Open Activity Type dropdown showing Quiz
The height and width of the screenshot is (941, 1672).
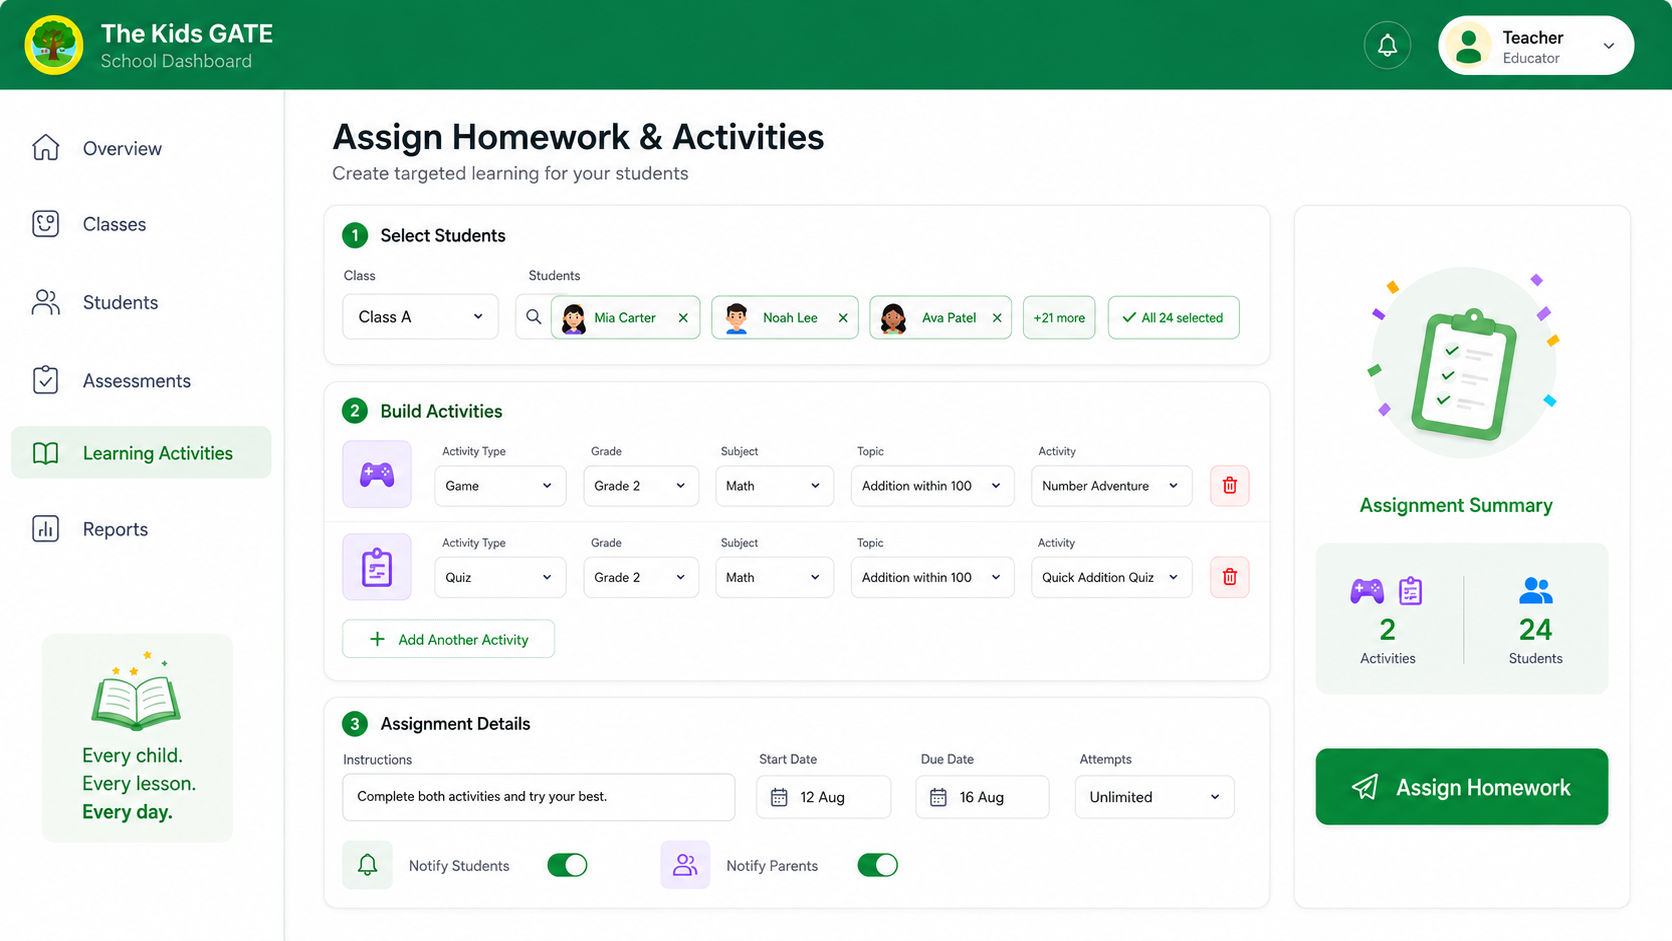pos(500,577)
